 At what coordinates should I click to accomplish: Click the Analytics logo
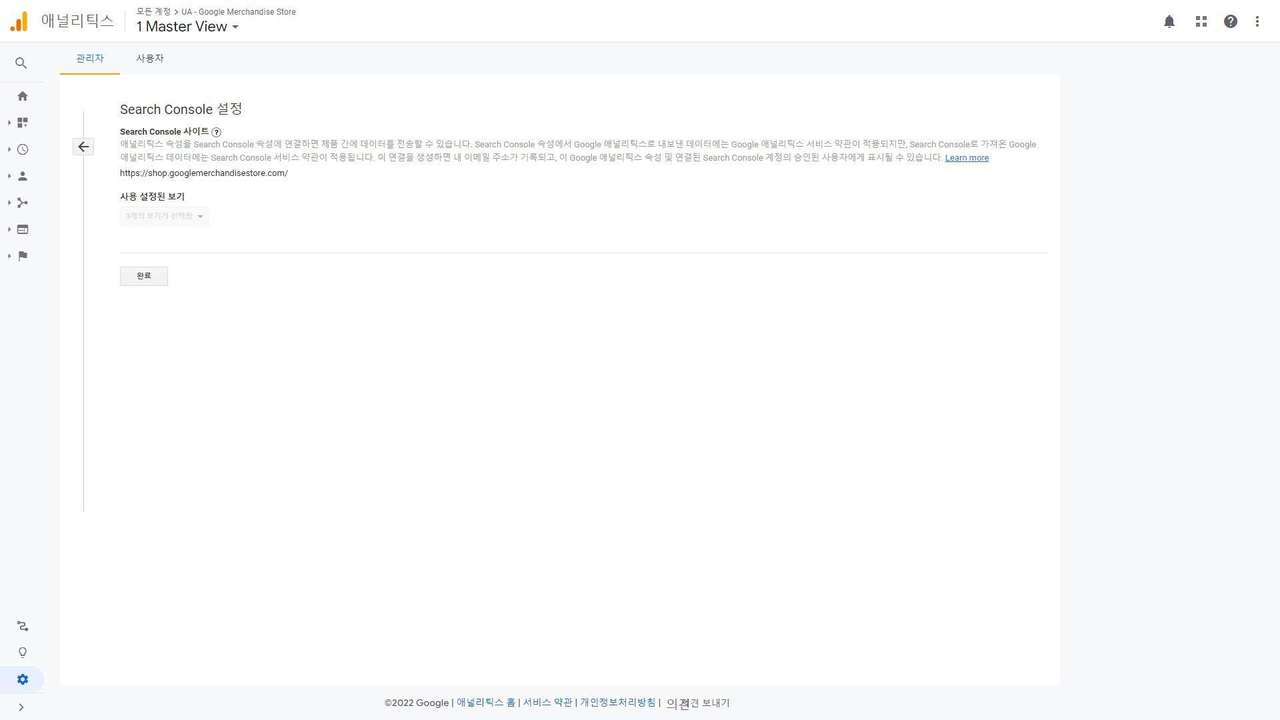coord(19,21)
